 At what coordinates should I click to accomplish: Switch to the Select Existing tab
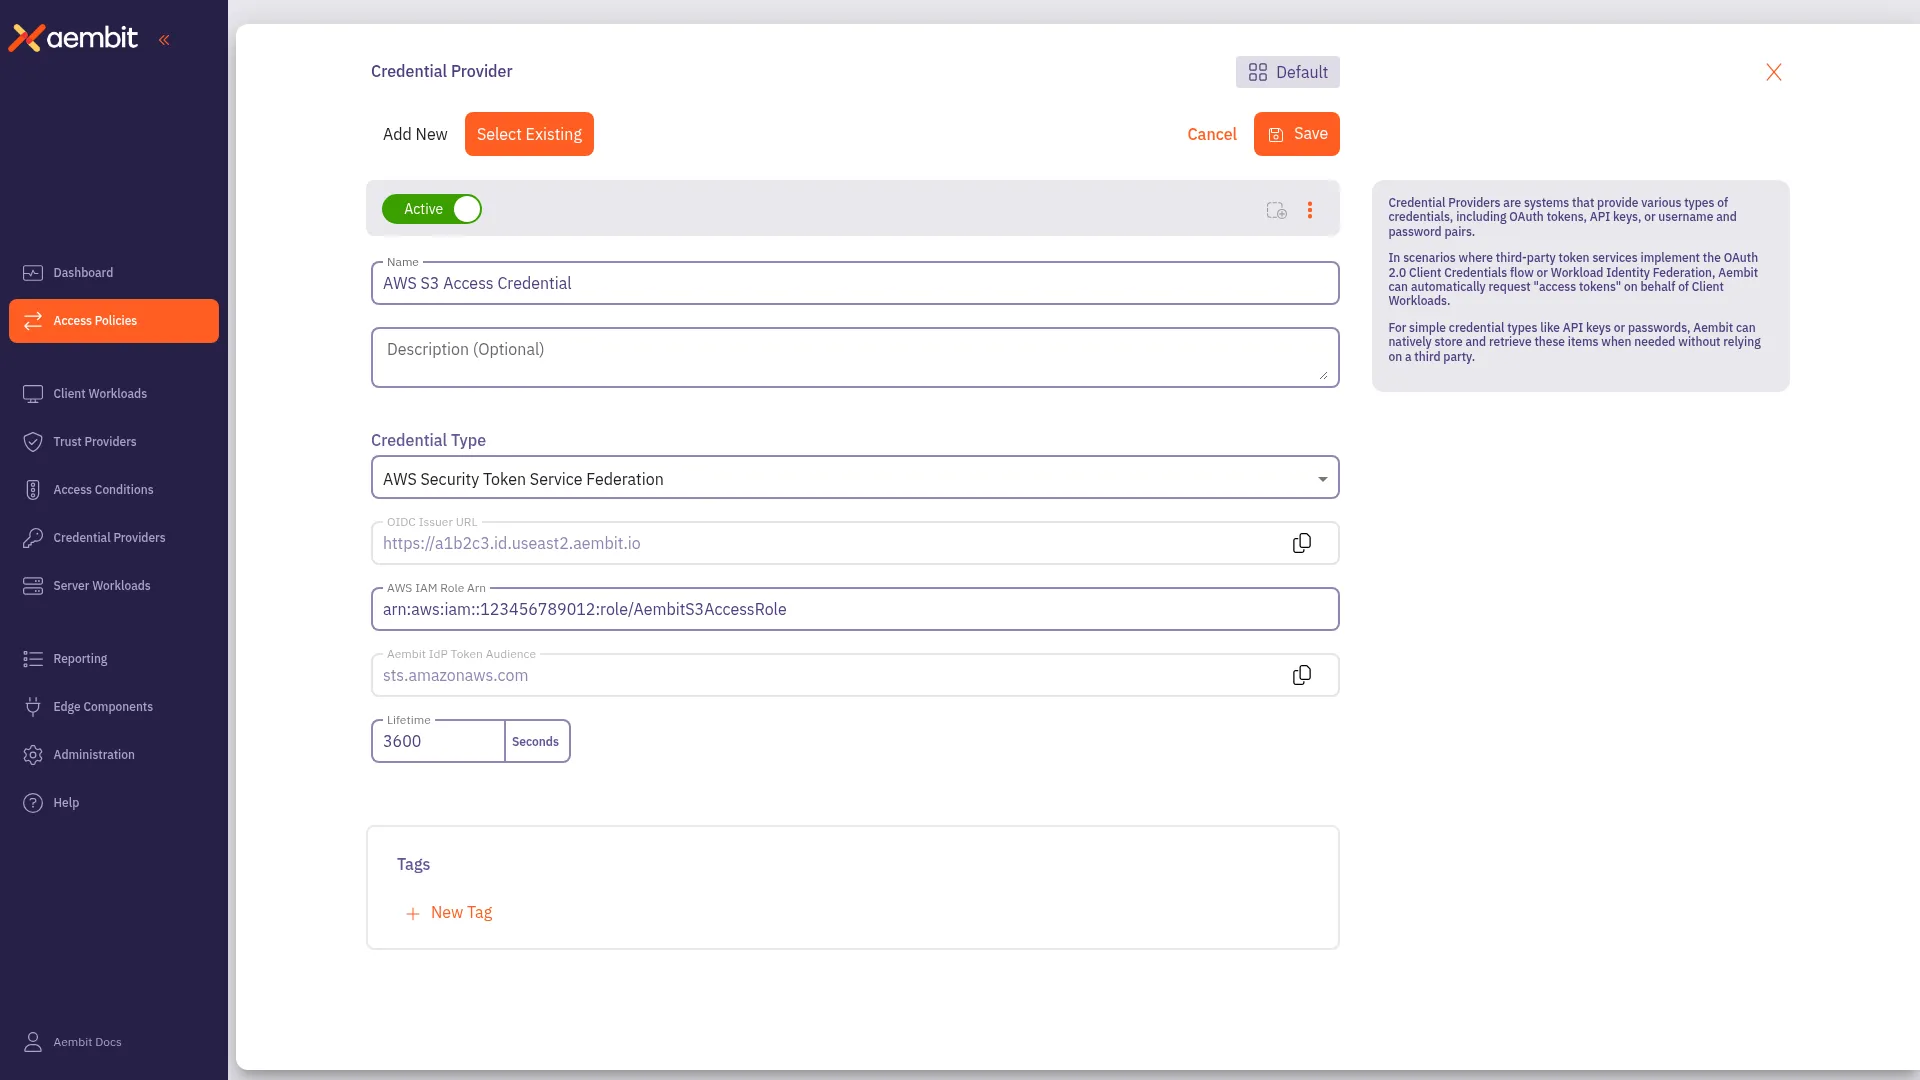529,134
